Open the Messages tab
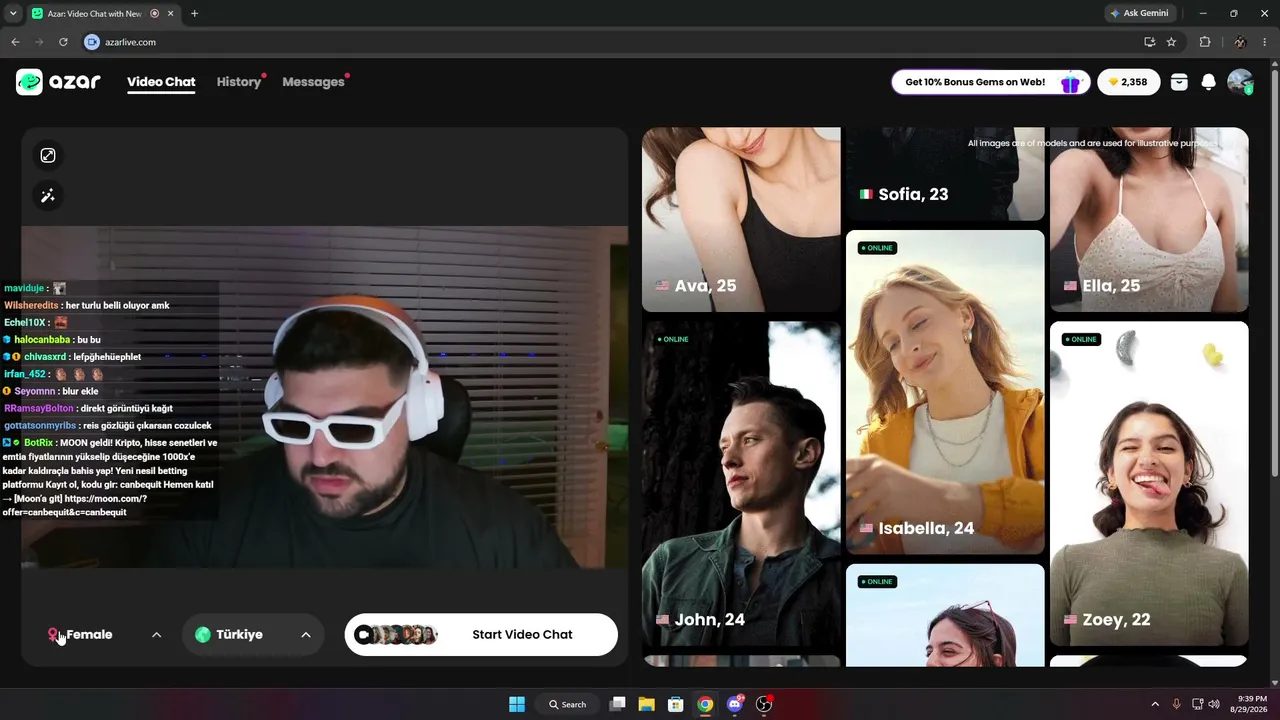Image resolution: width=1280 pixels, height=720 pixels. (313, 82)
